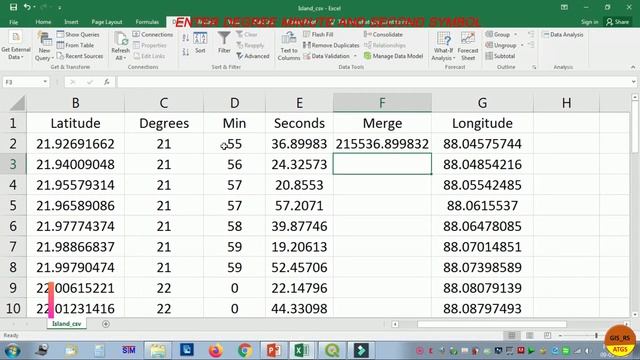This screenshot has width=640, height=360.
Task: Select the Island_csv sheet tab
Action: click(x=67, y=324)
